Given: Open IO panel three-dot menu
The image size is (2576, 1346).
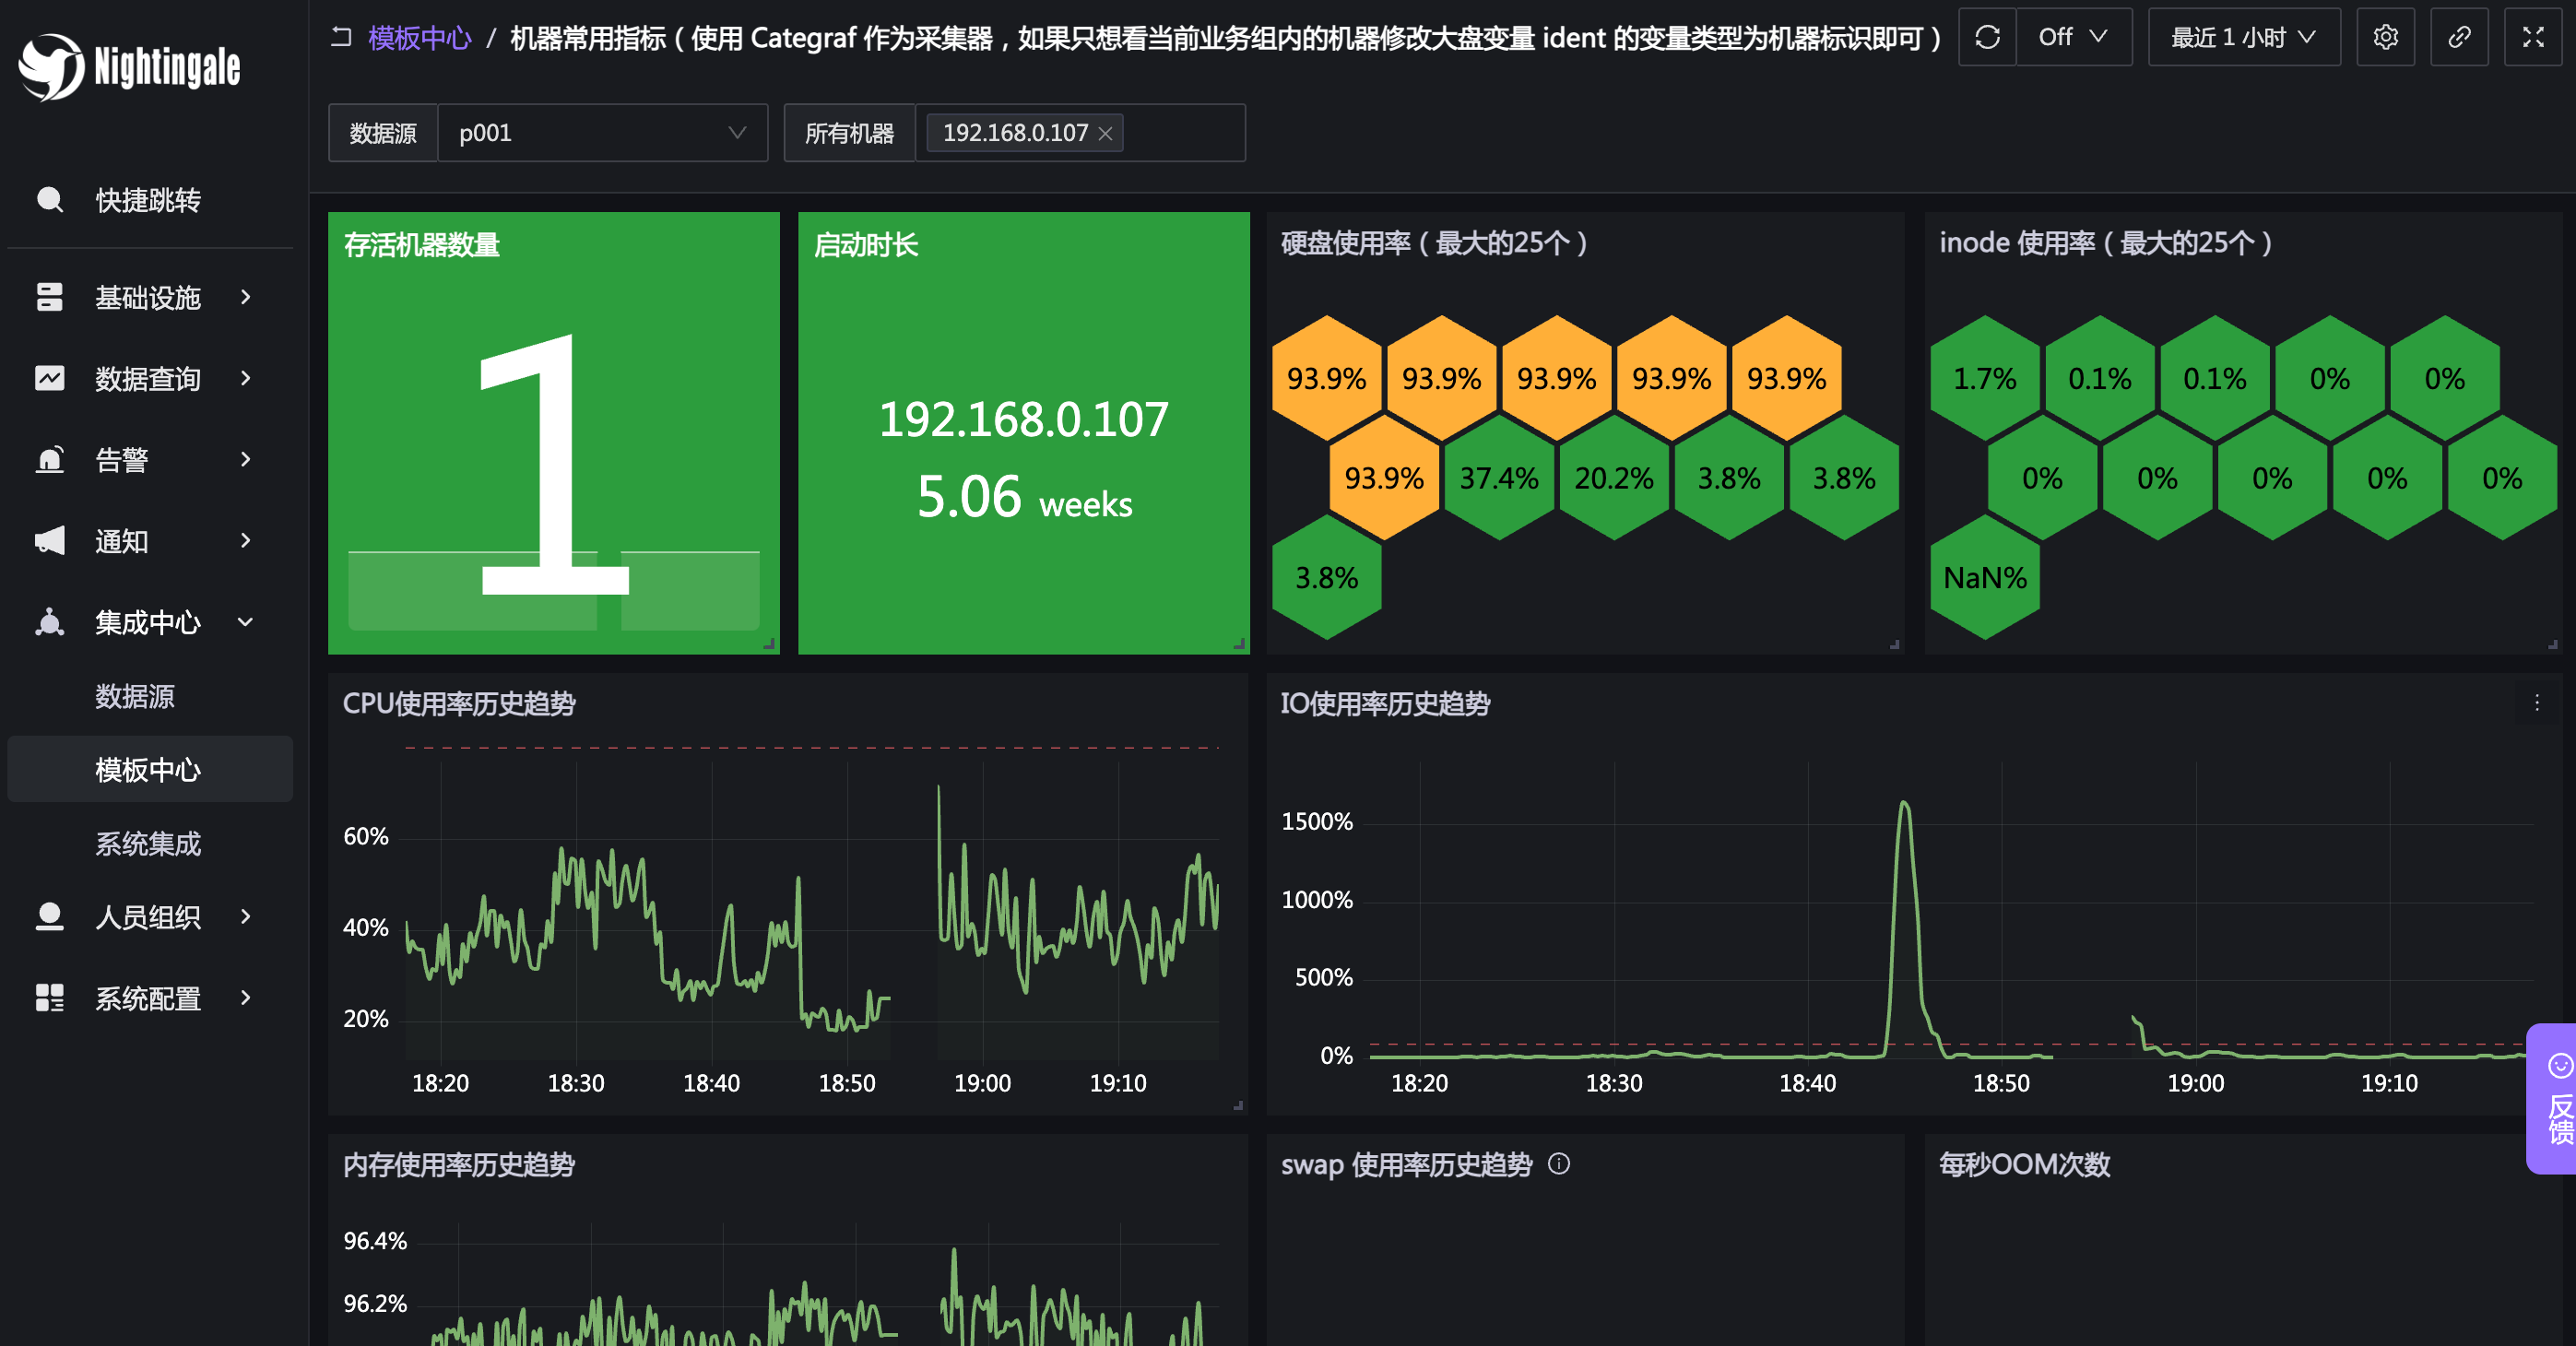Looking at the screenshot, I should tap(2537, 703).
